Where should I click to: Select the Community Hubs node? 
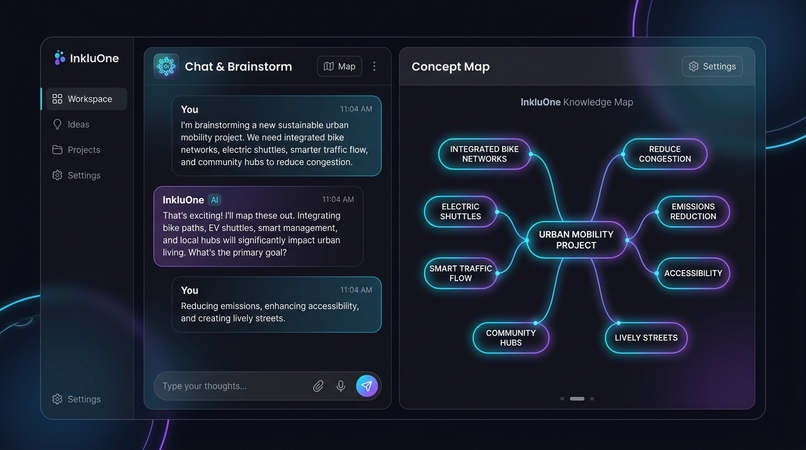(510, 338)
